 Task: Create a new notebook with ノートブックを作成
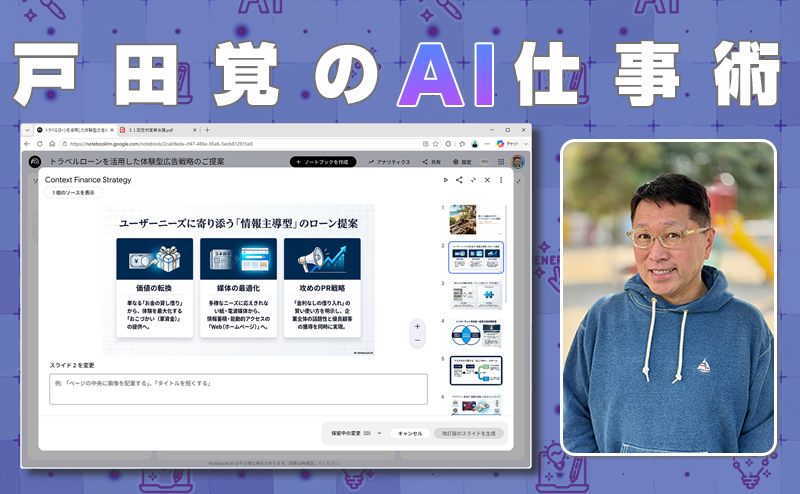click(x=322, y=162)
